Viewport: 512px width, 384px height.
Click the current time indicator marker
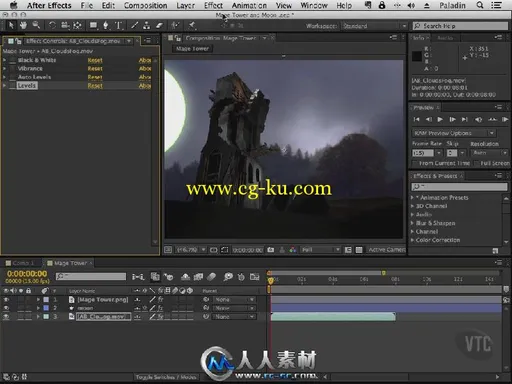[x=270, y=281]
